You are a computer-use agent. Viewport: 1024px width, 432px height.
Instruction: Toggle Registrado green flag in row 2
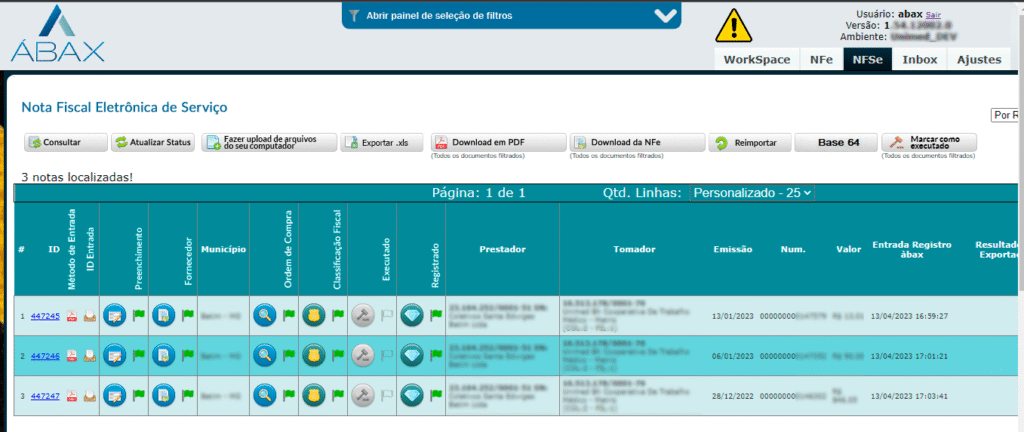[436, 355]
